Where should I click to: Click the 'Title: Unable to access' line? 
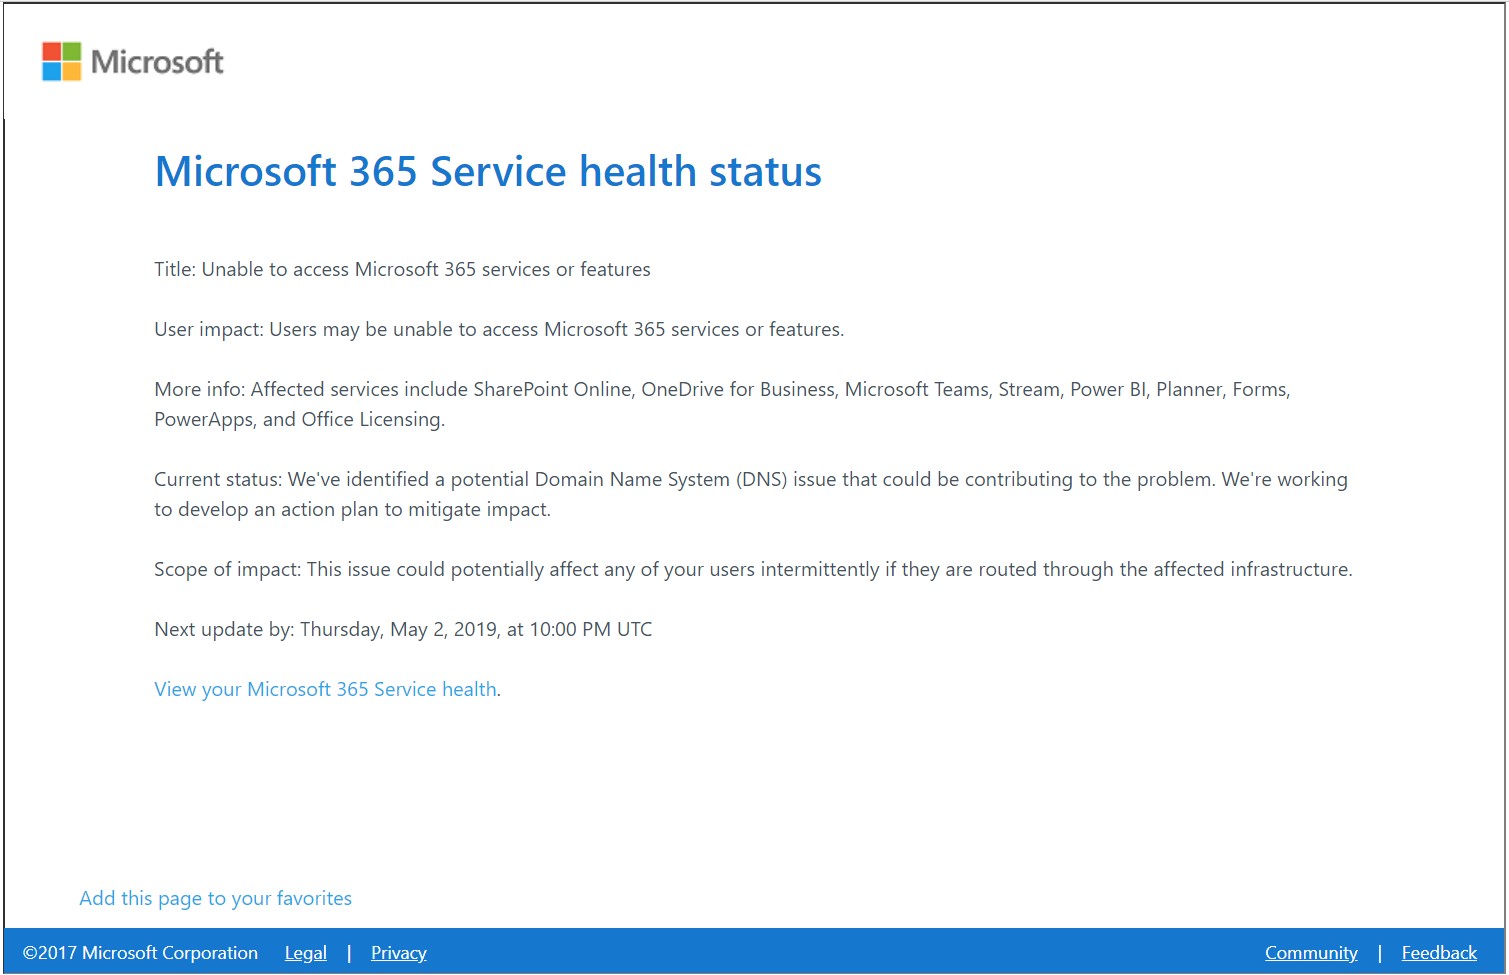[402, 269]
